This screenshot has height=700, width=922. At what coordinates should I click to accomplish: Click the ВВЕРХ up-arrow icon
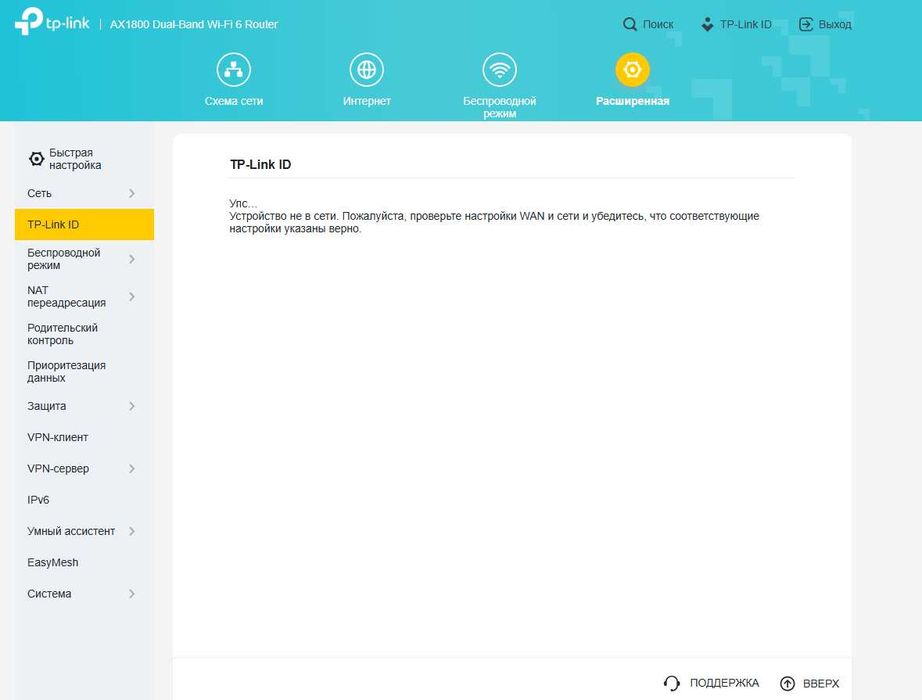(x=787, y=683)
